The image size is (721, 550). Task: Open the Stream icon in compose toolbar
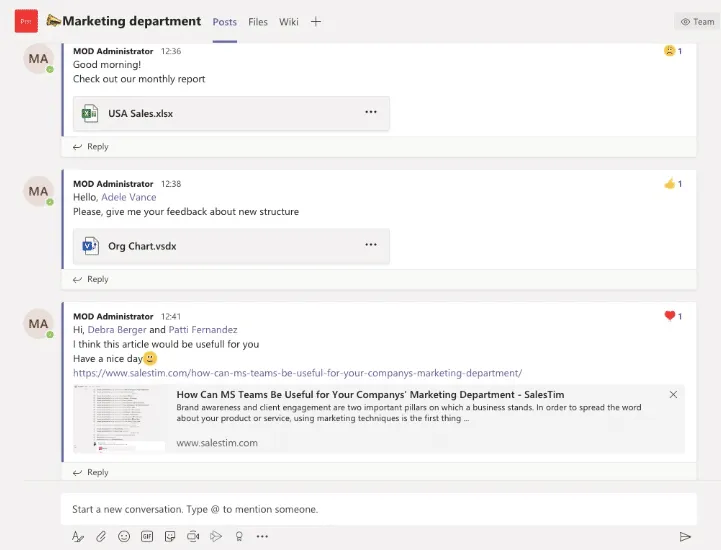point(216,536)
